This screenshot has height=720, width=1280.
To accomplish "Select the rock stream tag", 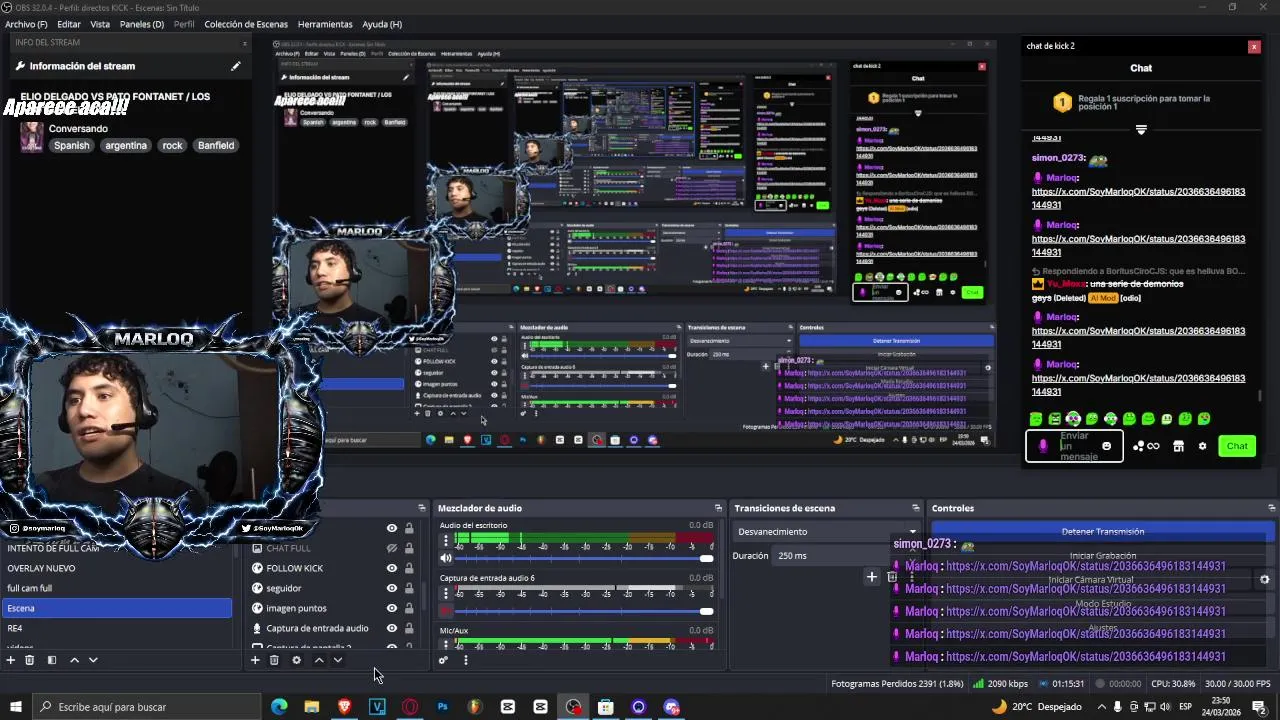I will (x=173, y=145).
